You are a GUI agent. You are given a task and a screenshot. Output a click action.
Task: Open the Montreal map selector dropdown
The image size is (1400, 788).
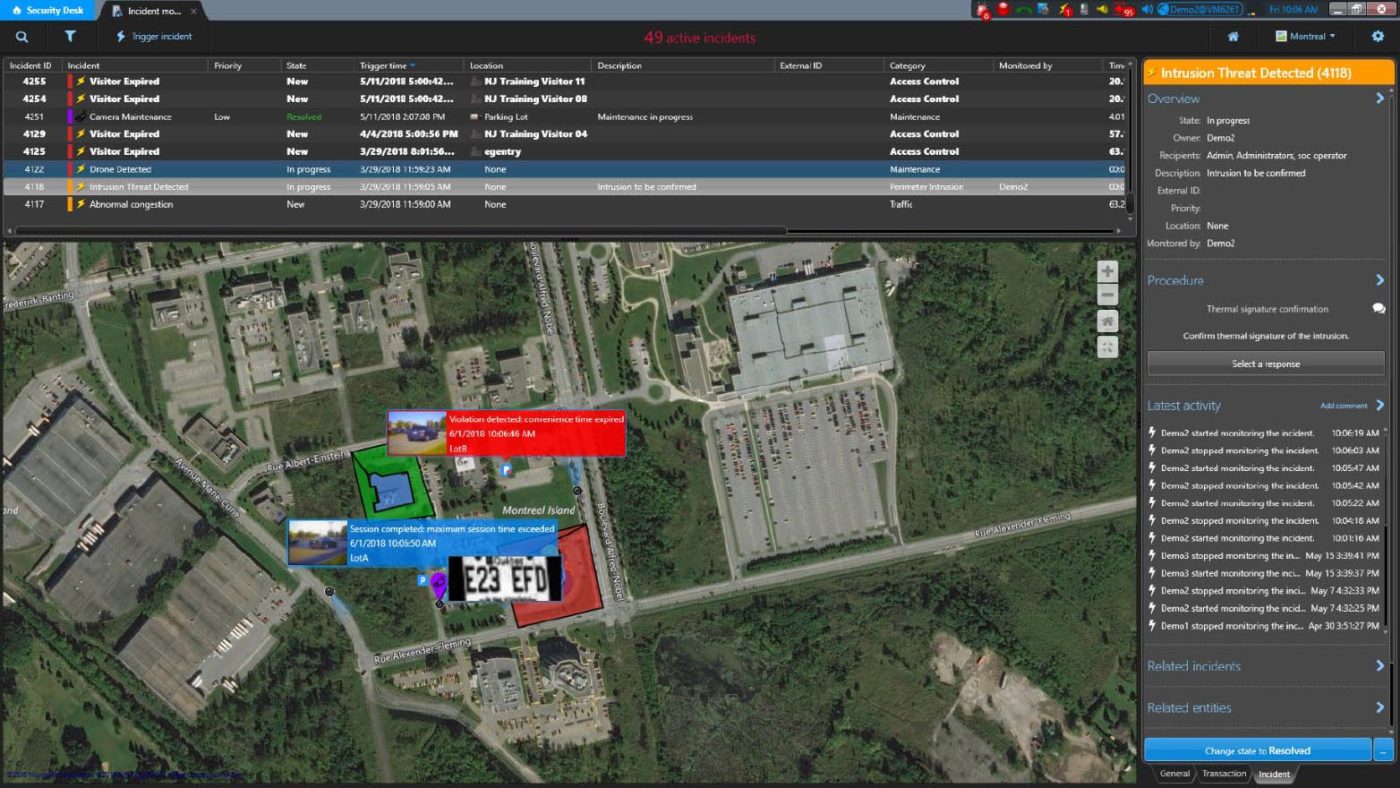pyautogui.click(x=1305, y=35)
